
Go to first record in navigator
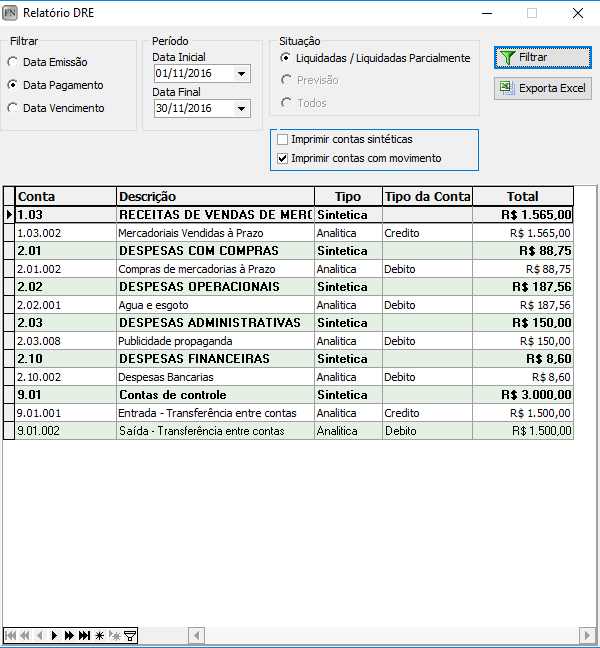coord(10,635)
